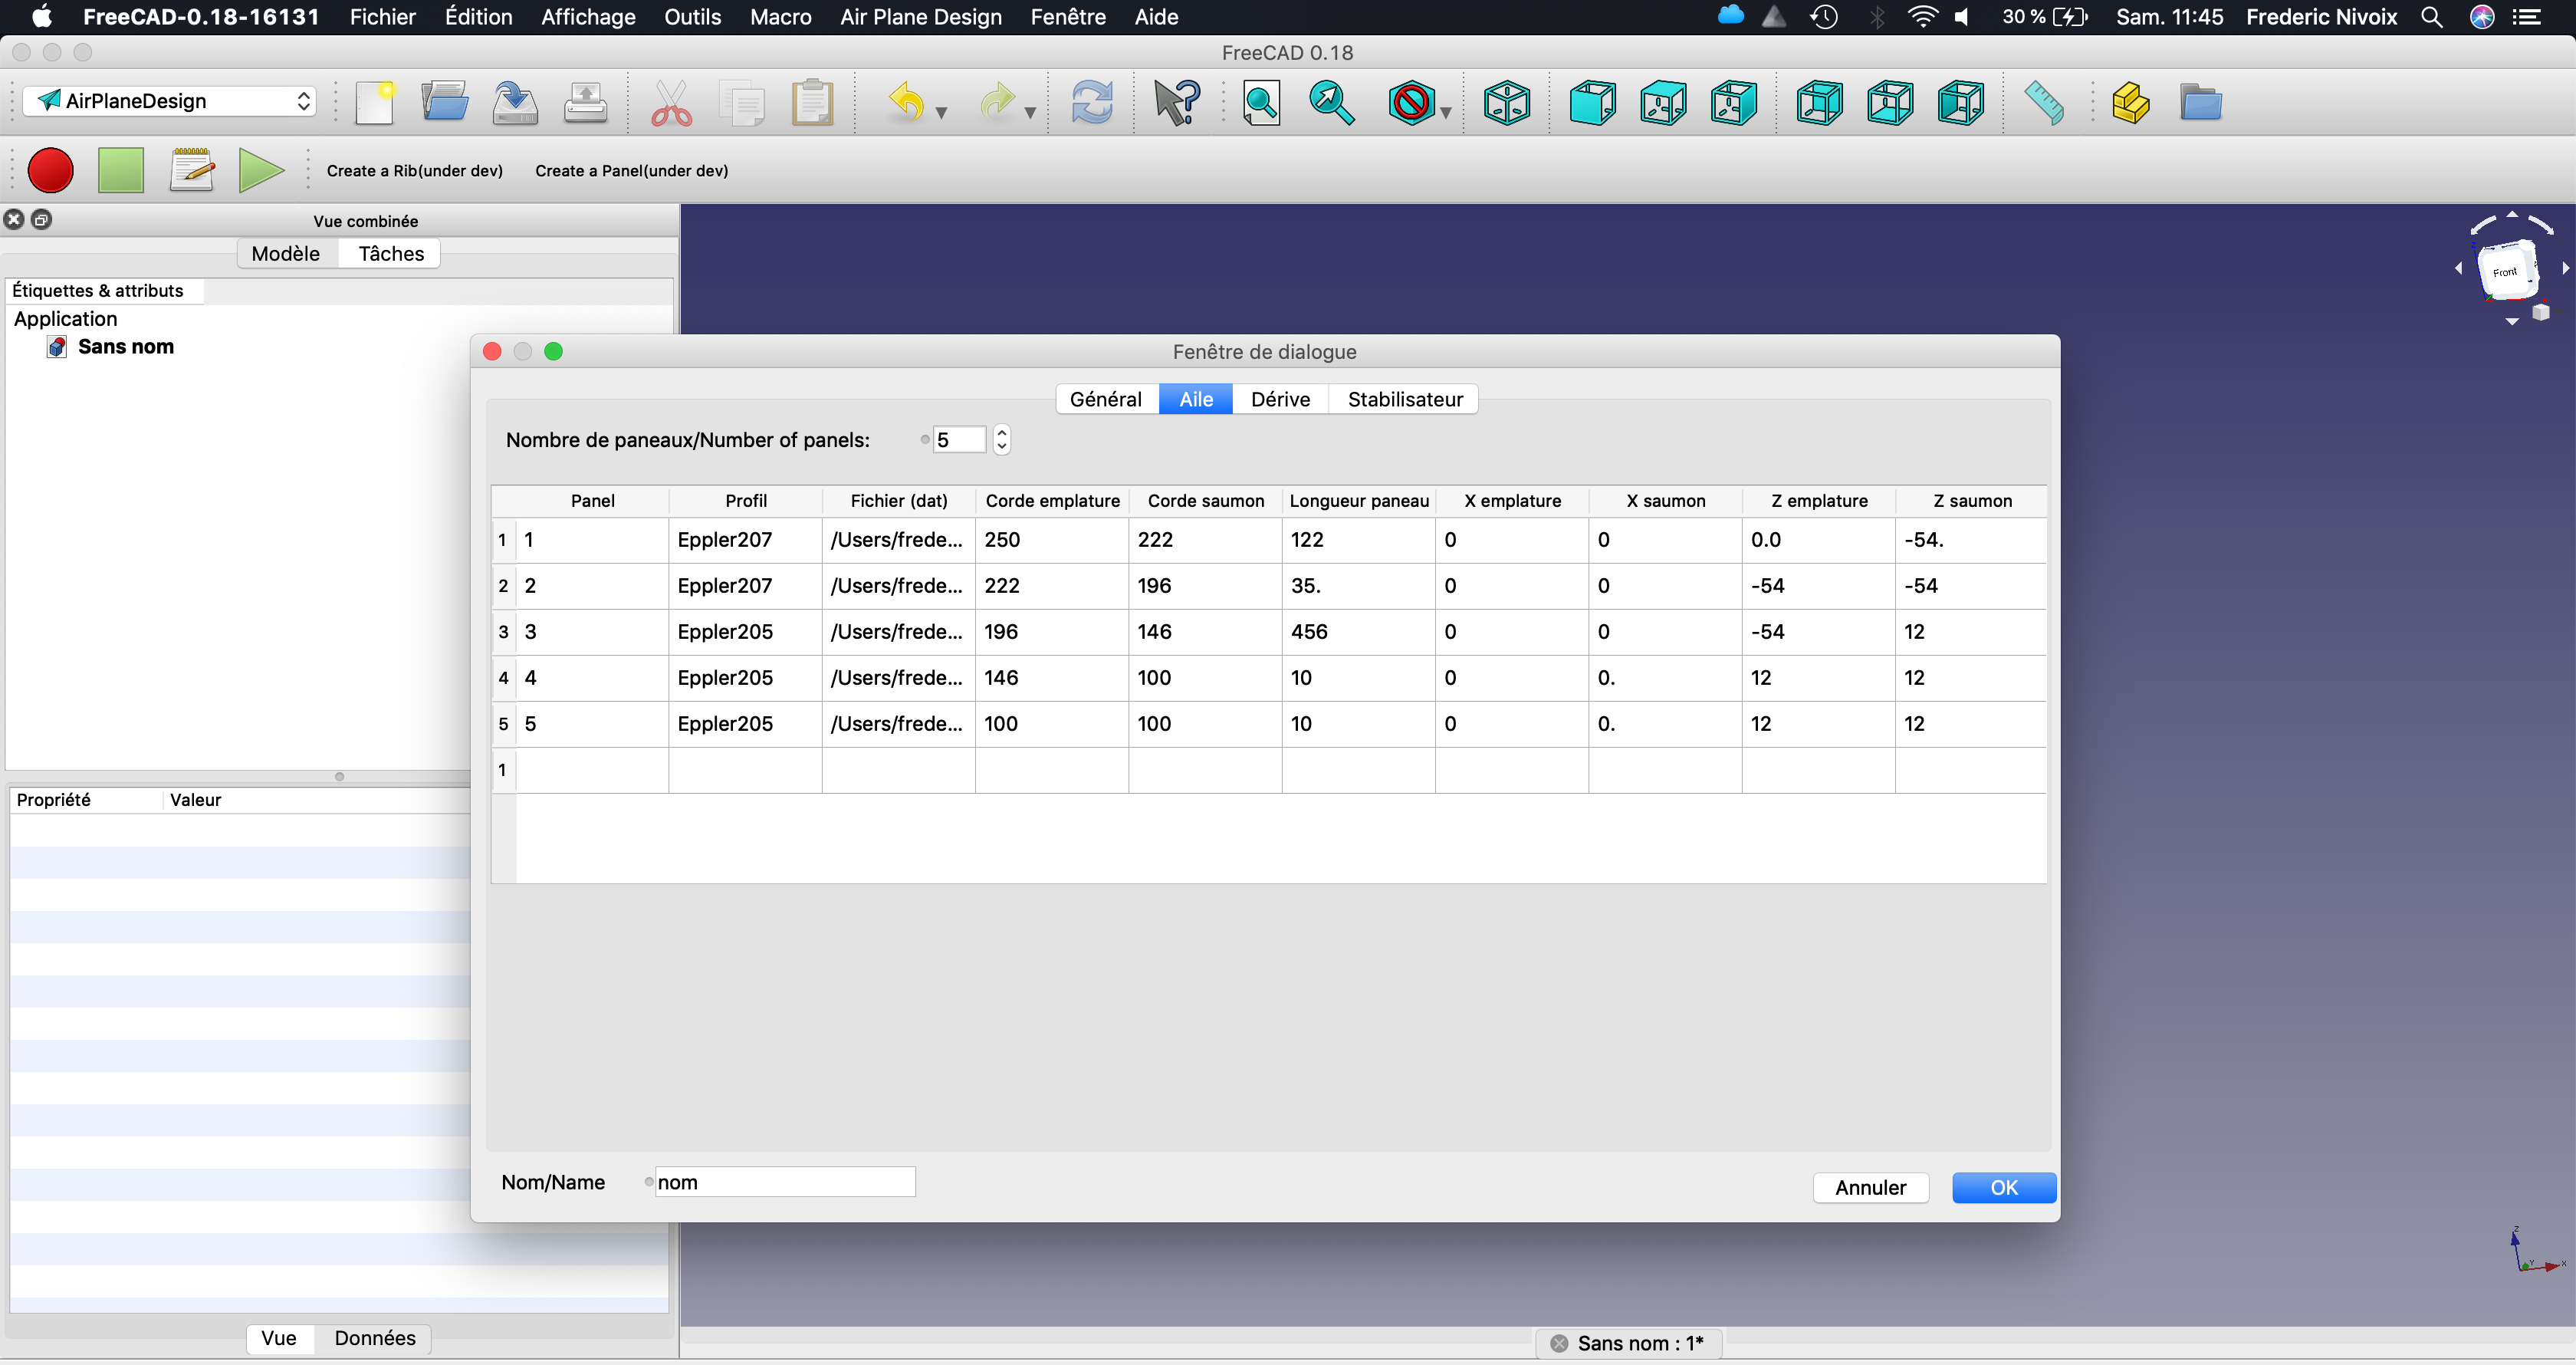Click the green Execute macro play icon
2576x1365 pixels.
(261, 170)
